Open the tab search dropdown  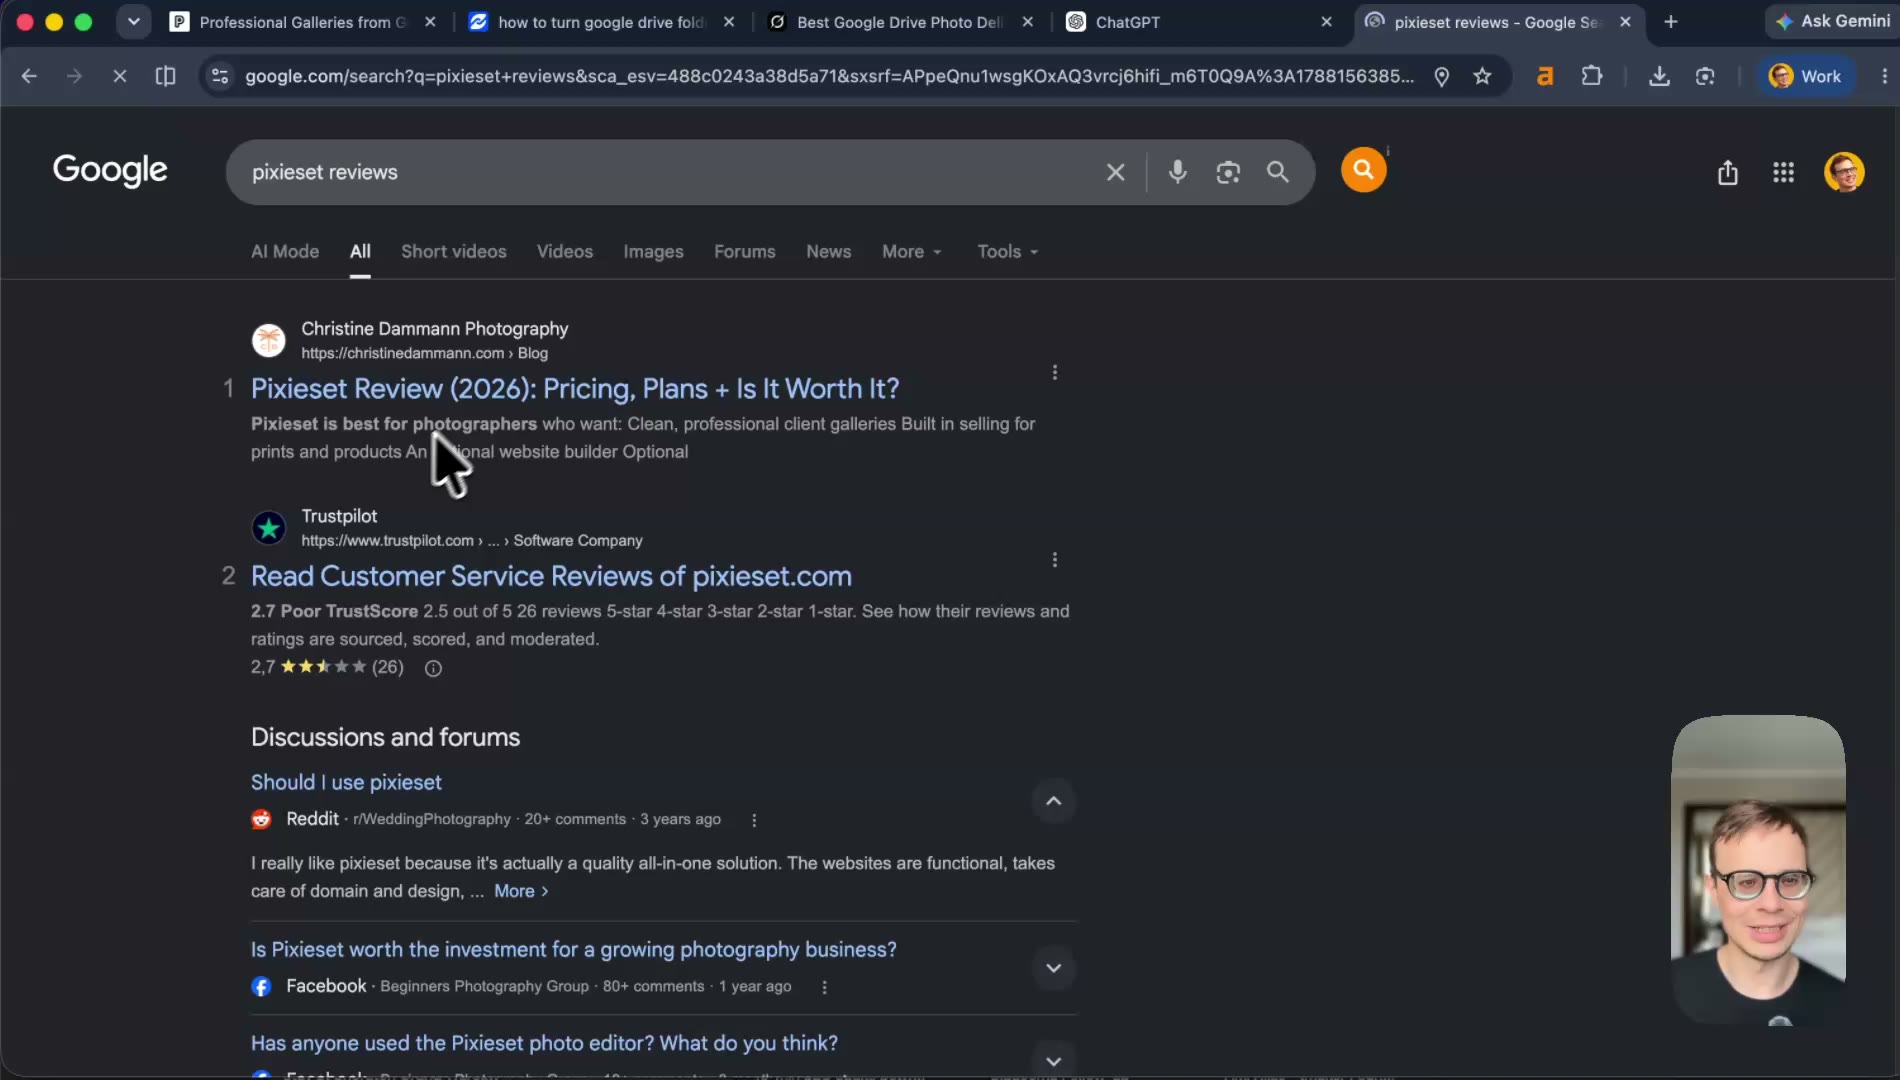pyautogui.click(x=133, y=22)
